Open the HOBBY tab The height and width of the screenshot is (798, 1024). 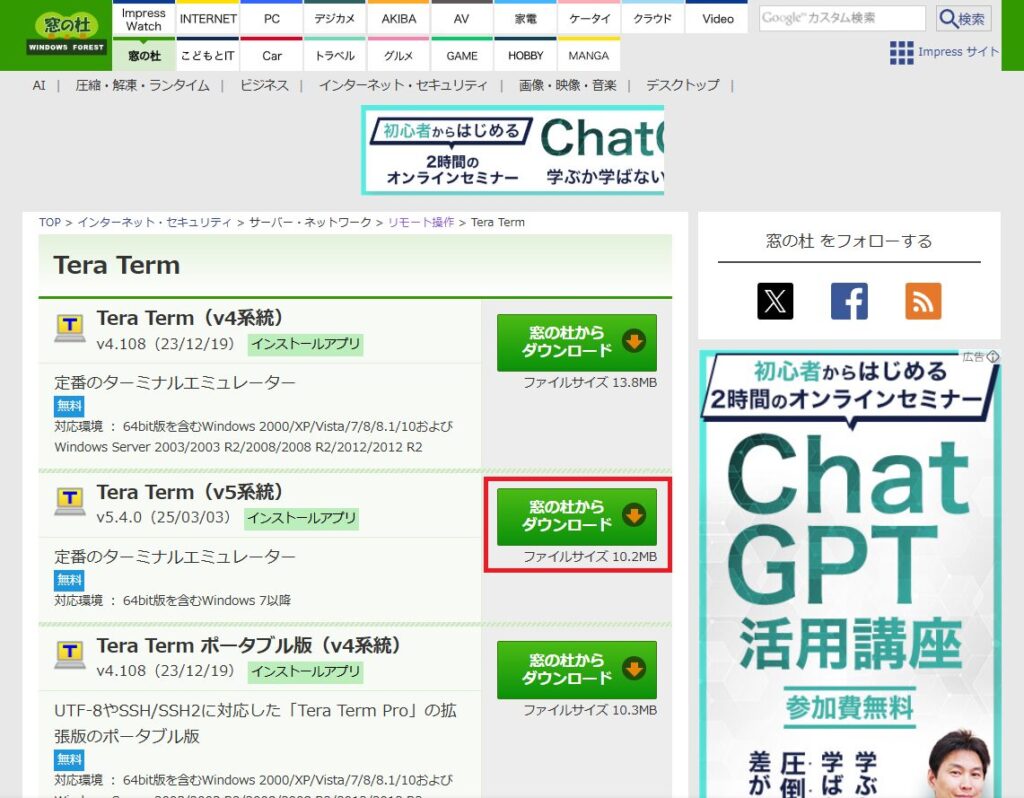point(525,55)
